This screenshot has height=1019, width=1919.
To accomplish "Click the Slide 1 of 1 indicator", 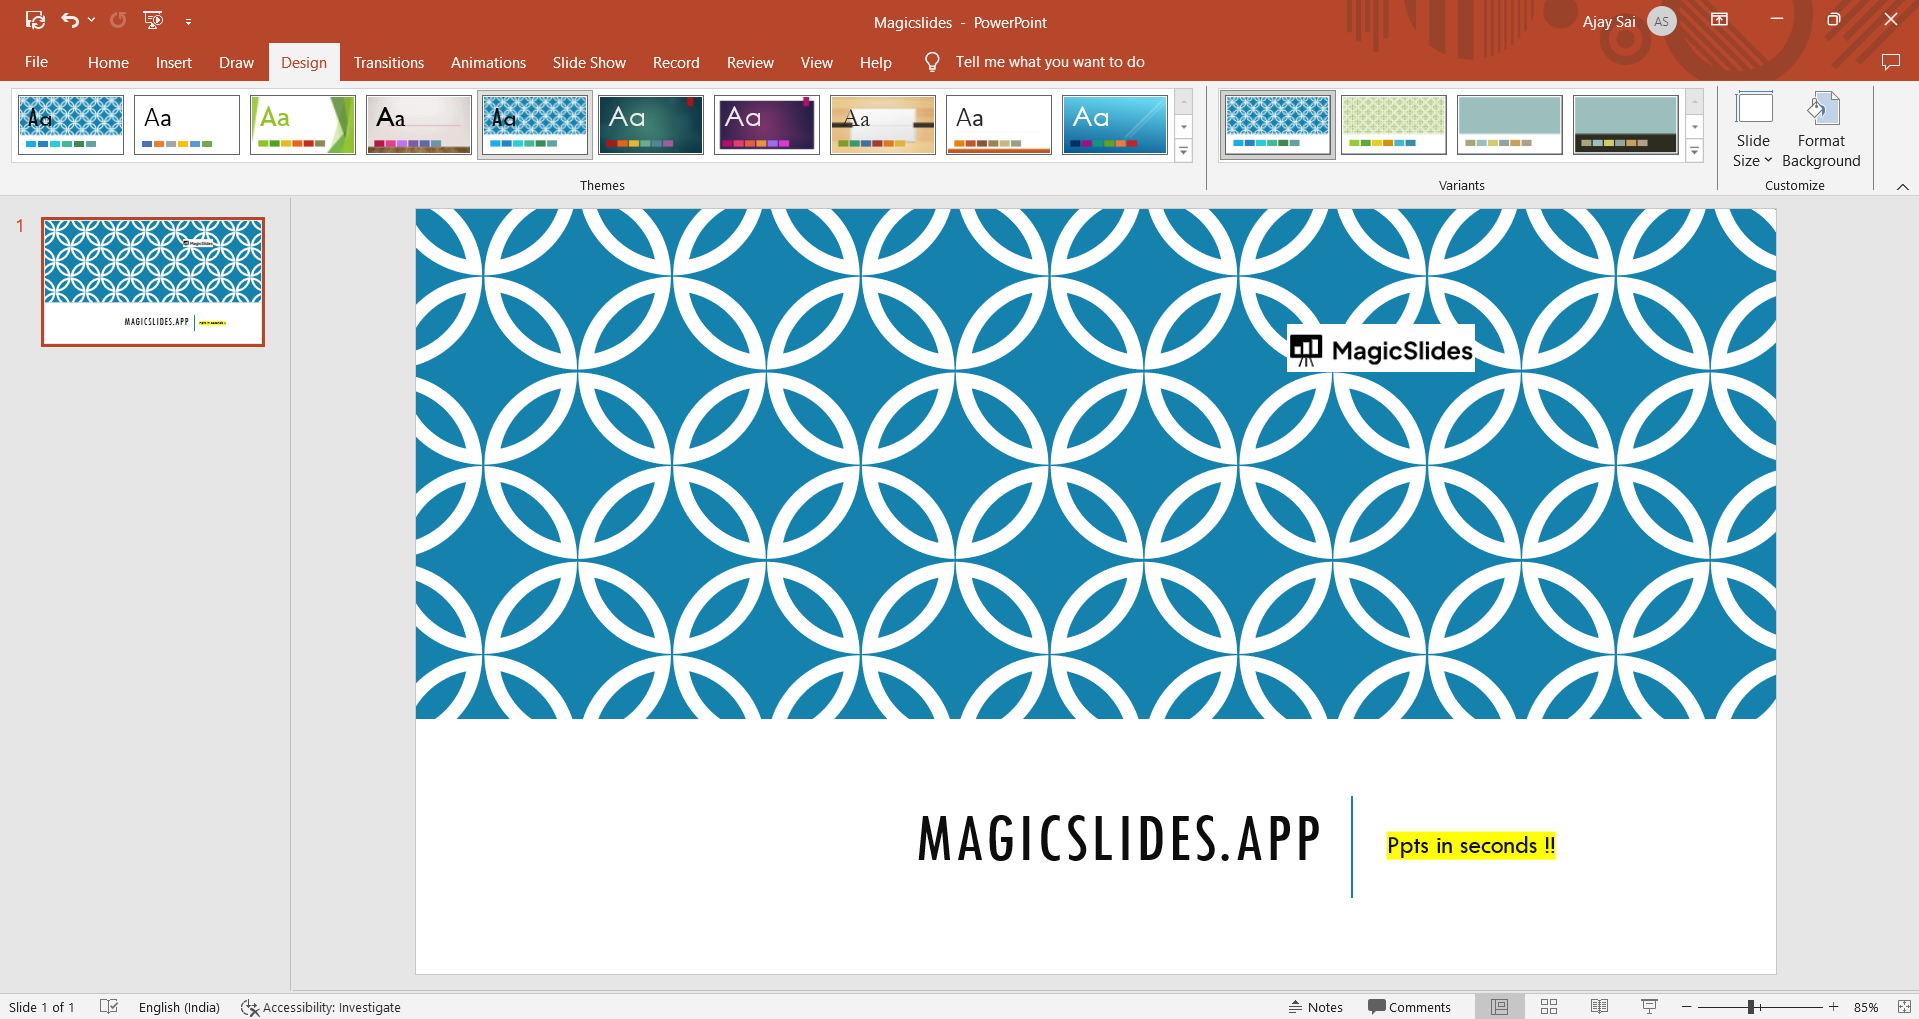I will click(42, 1007).
